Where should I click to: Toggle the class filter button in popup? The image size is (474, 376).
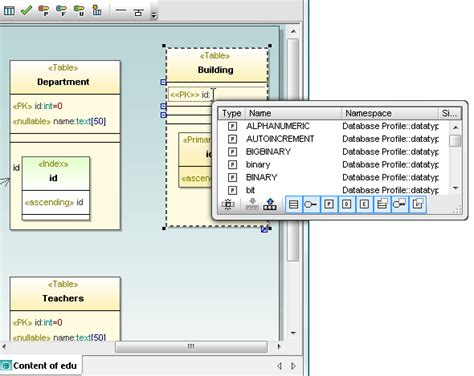click(x=293, y=204)
